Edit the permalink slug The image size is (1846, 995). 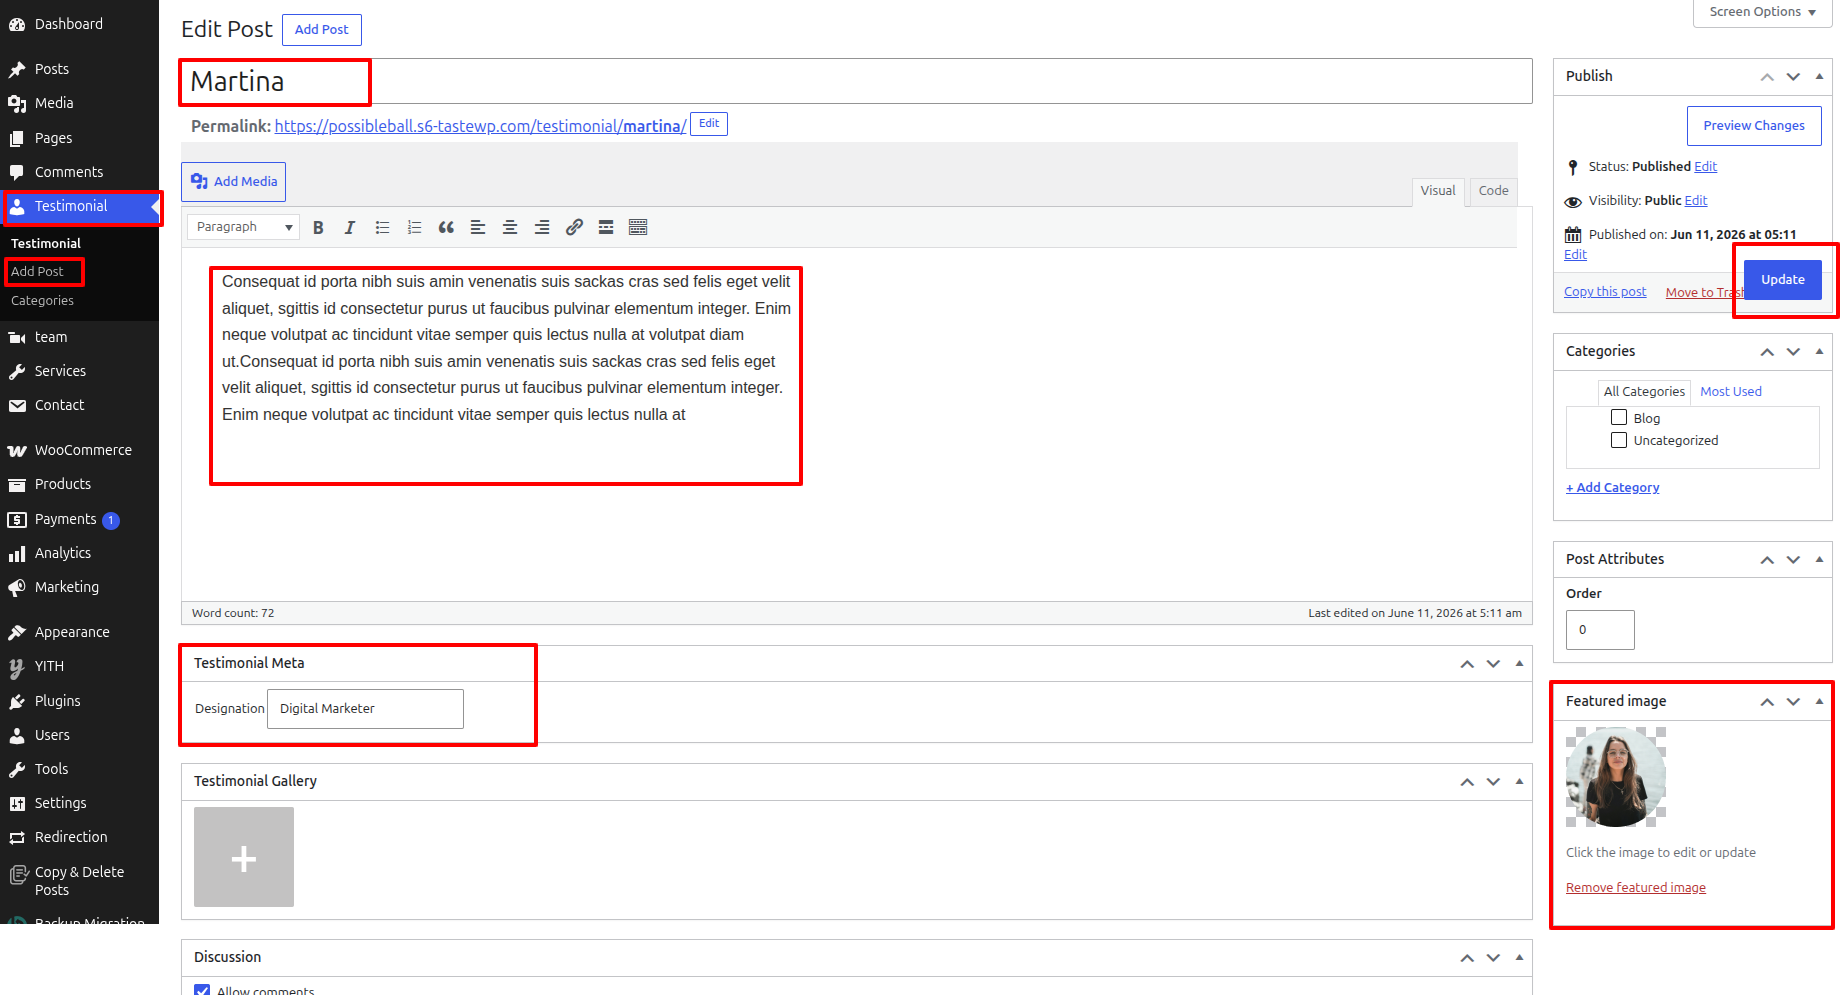pos(709,124)
